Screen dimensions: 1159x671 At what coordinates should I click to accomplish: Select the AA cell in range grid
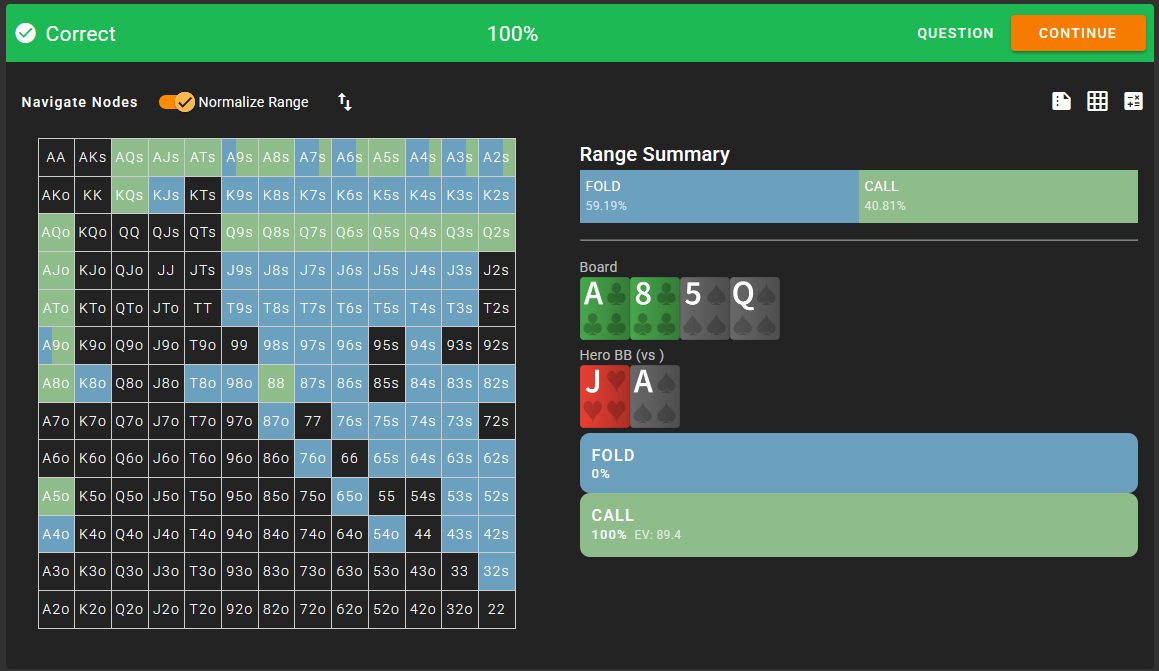pyautogui.click(x=56, y=157)
